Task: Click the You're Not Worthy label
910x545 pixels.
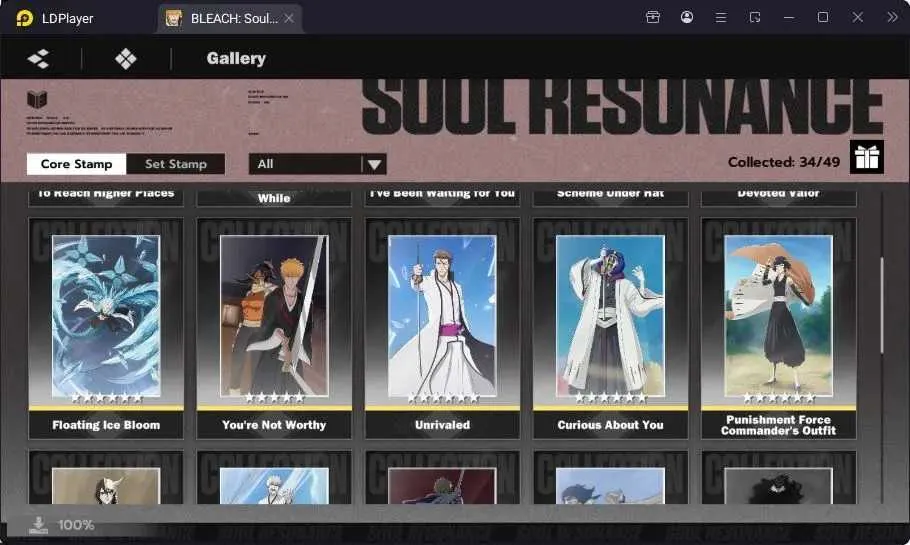Action: (x=274, y=425)
